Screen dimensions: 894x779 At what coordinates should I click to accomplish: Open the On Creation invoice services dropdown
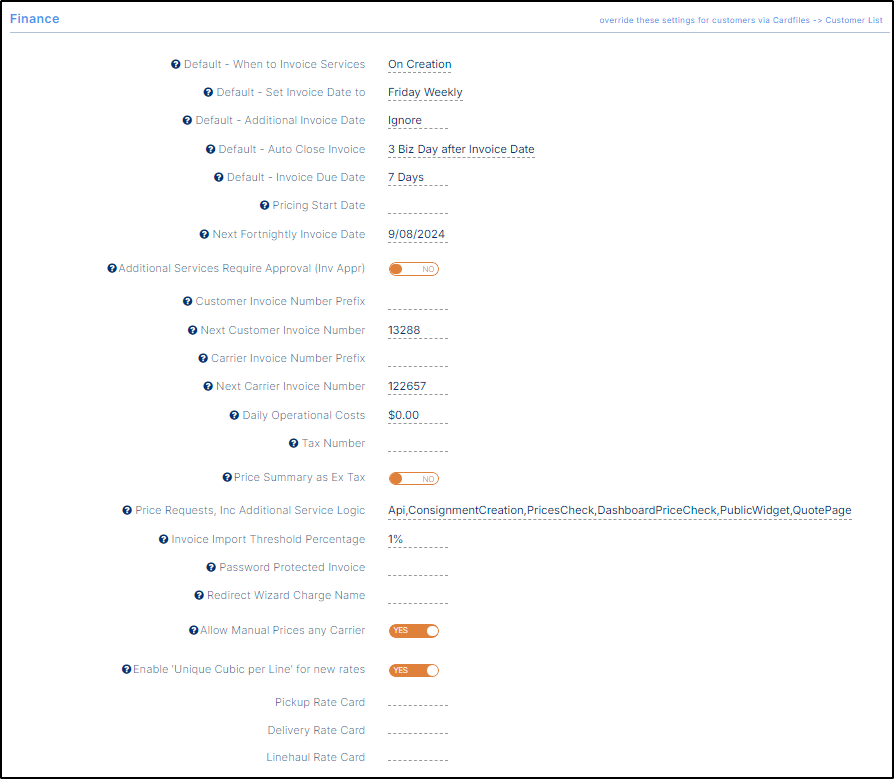click(419, 65)
